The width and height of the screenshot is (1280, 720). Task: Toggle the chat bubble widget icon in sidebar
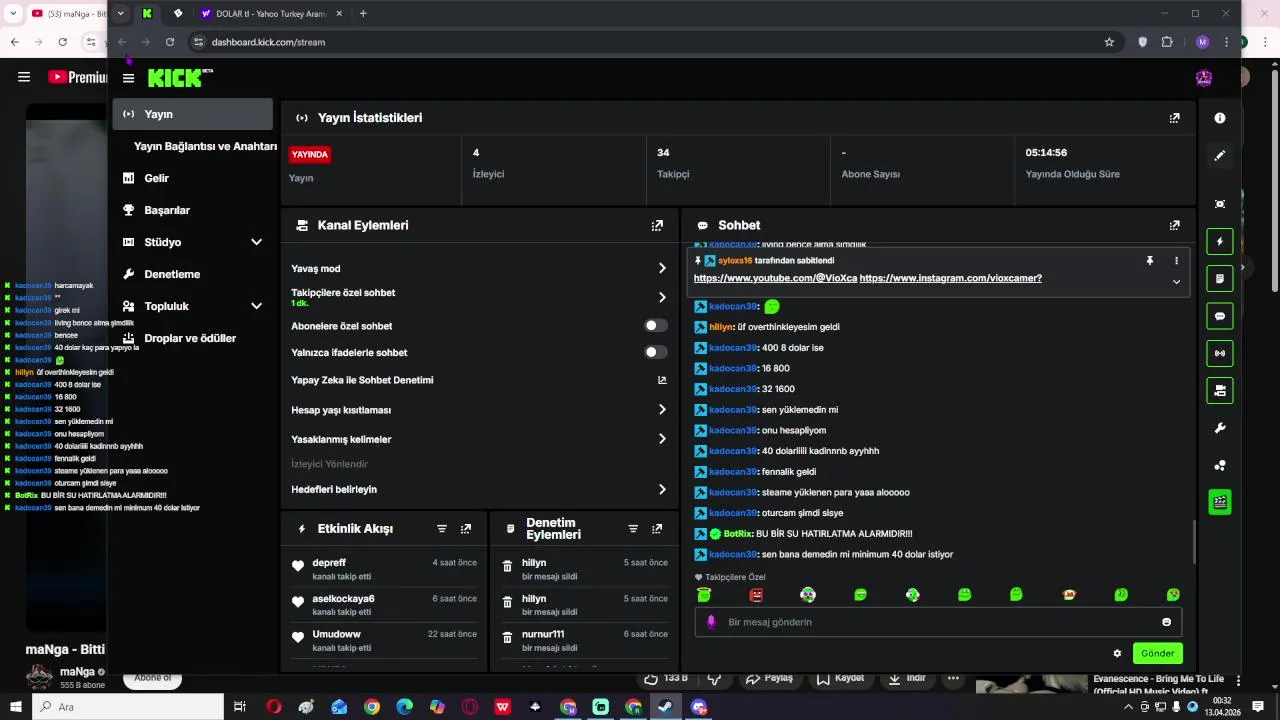tap(1220, 316)
